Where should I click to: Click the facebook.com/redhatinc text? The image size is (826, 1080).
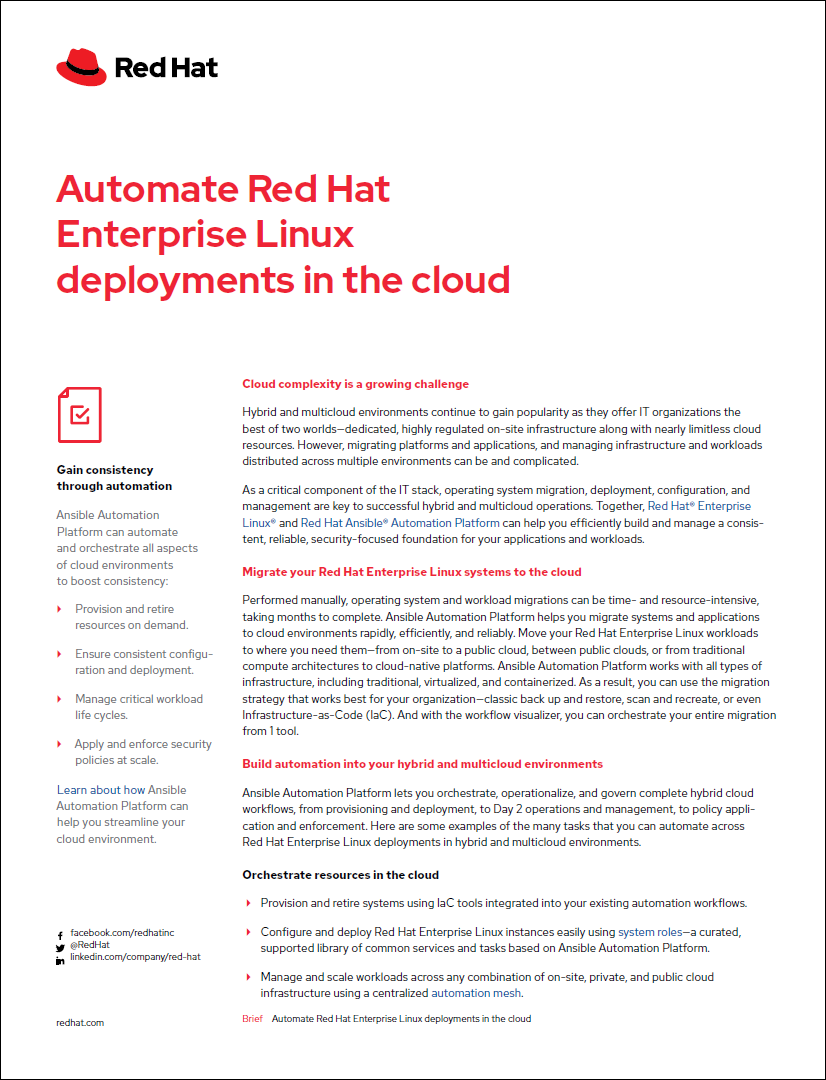[x=122, y=933]
